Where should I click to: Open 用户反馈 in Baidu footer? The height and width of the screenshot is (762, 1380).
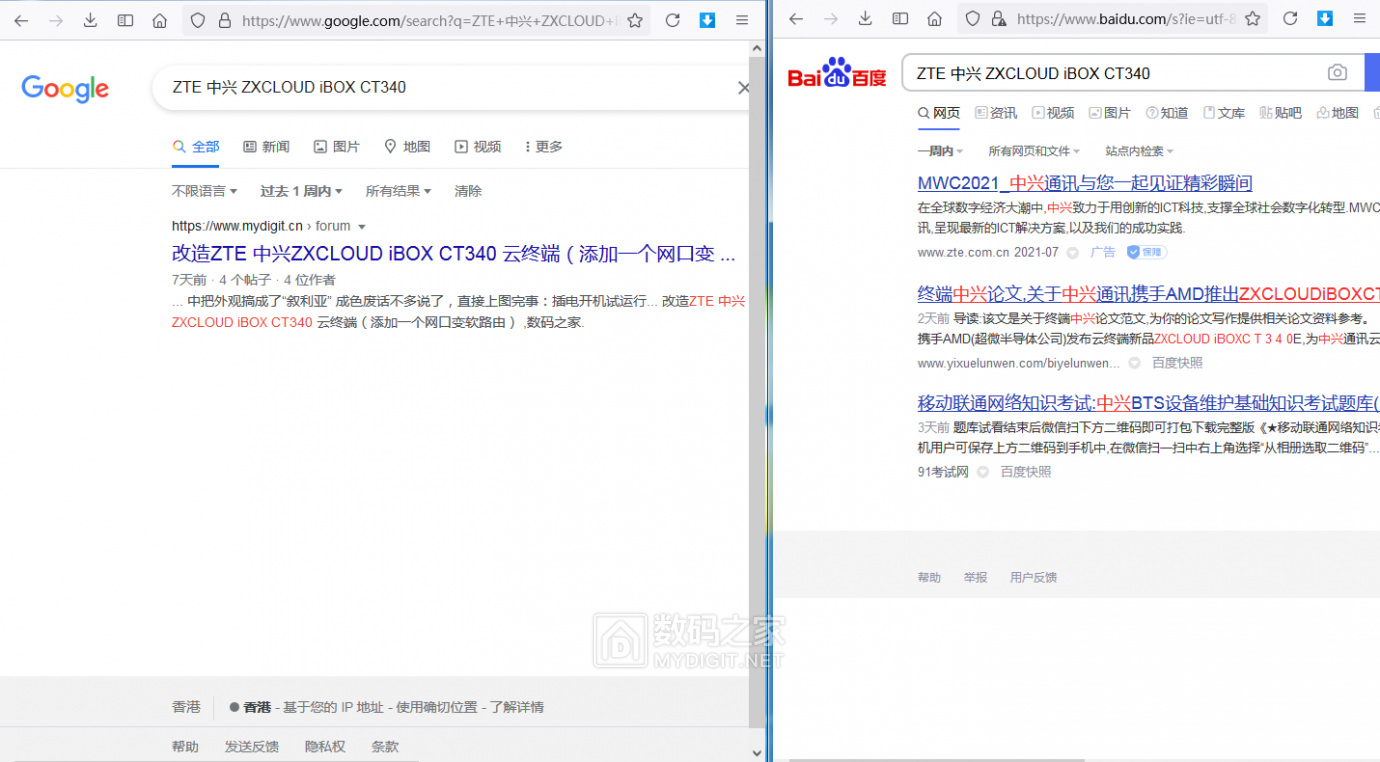(x=1033, y=578)
